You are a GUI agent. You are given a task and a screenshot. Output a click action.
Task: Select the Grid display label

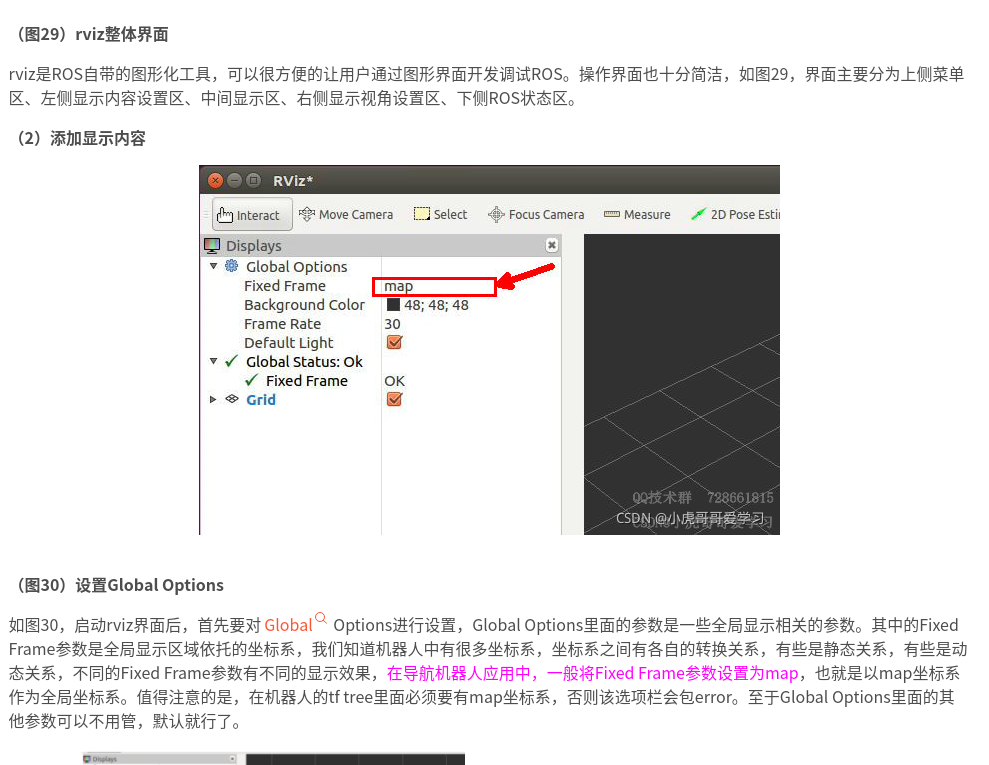[260, 400]
